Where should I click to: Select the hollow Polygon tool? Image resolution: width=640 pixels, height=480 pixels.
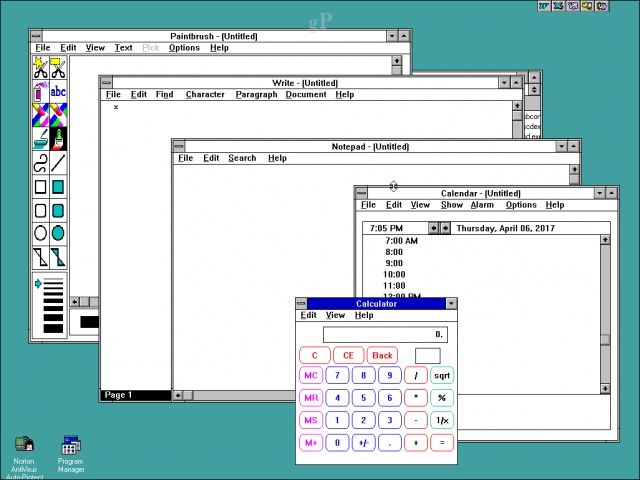(41, 257)
